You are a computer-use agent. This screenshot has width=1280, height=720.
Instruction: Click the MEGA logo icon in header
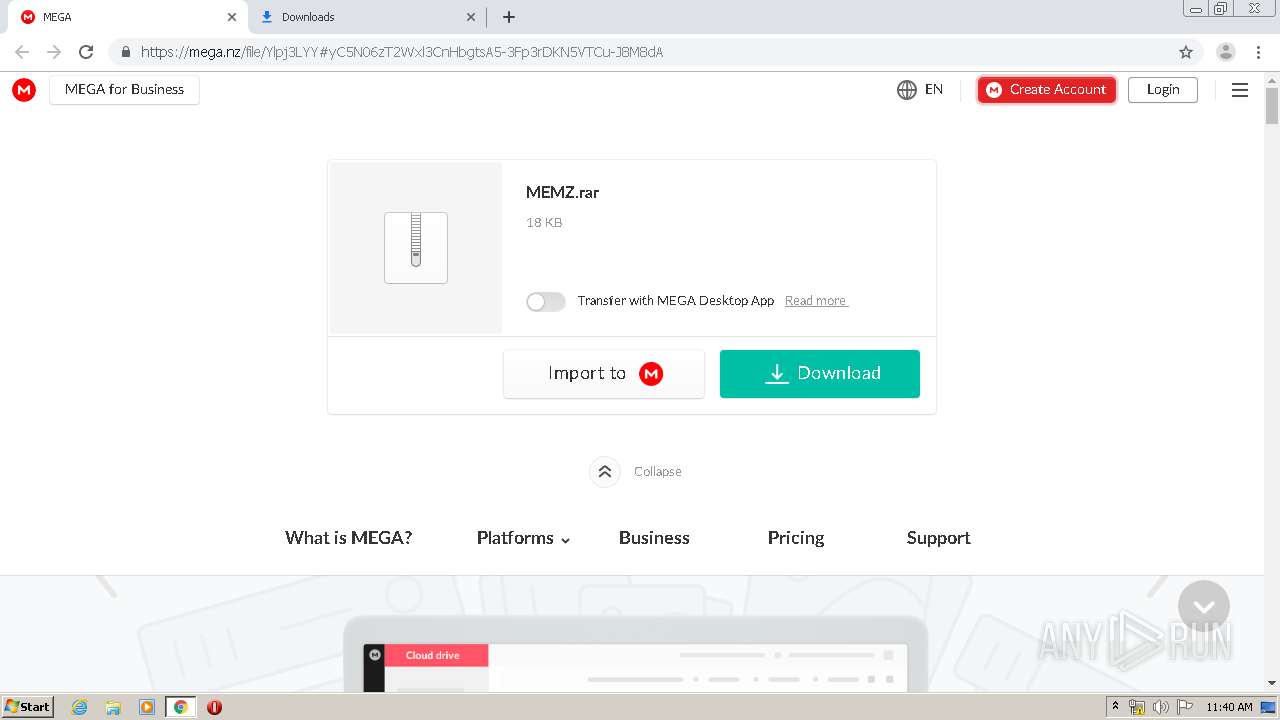point(24,90)
